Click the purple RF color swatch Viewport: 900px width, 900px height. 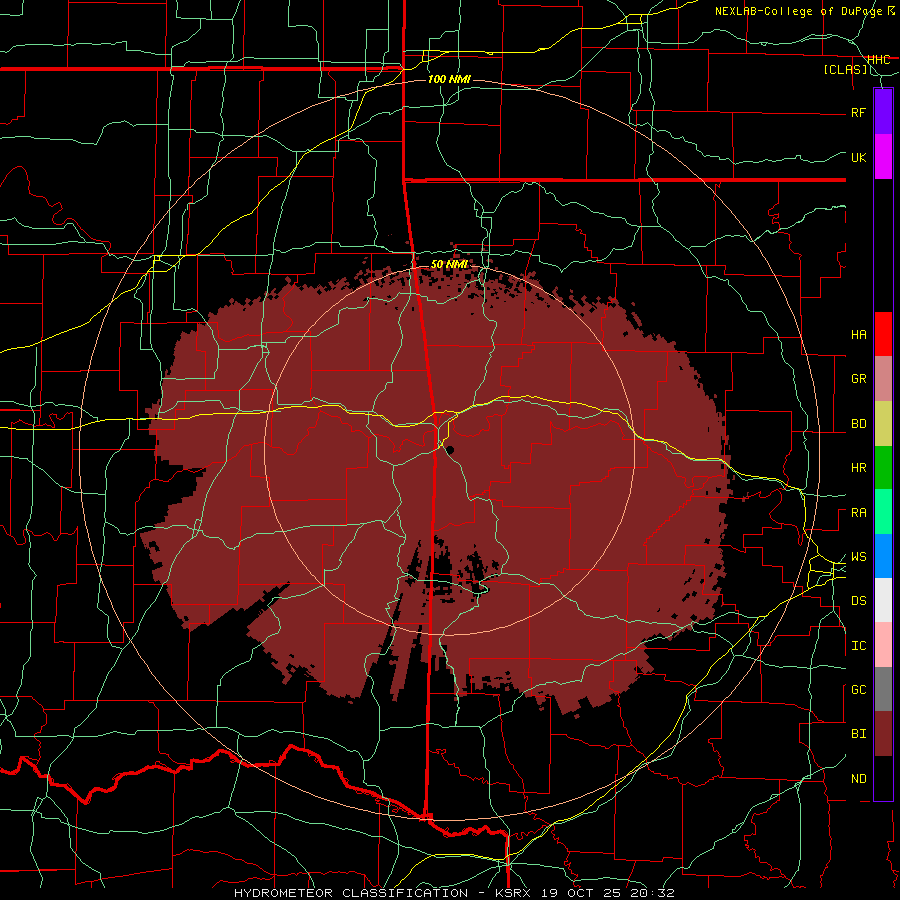(883, 112)
